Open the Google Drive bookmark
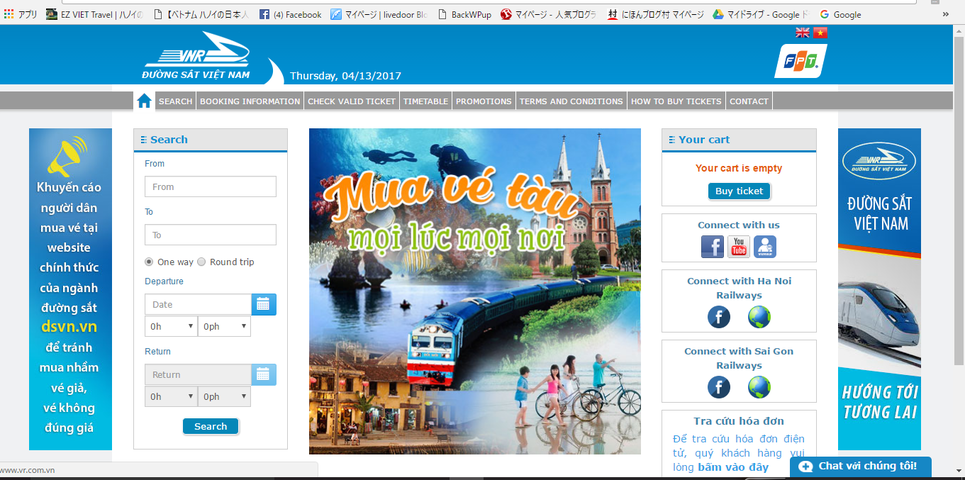This screenshot has height=480, width=965. point(762,14)
